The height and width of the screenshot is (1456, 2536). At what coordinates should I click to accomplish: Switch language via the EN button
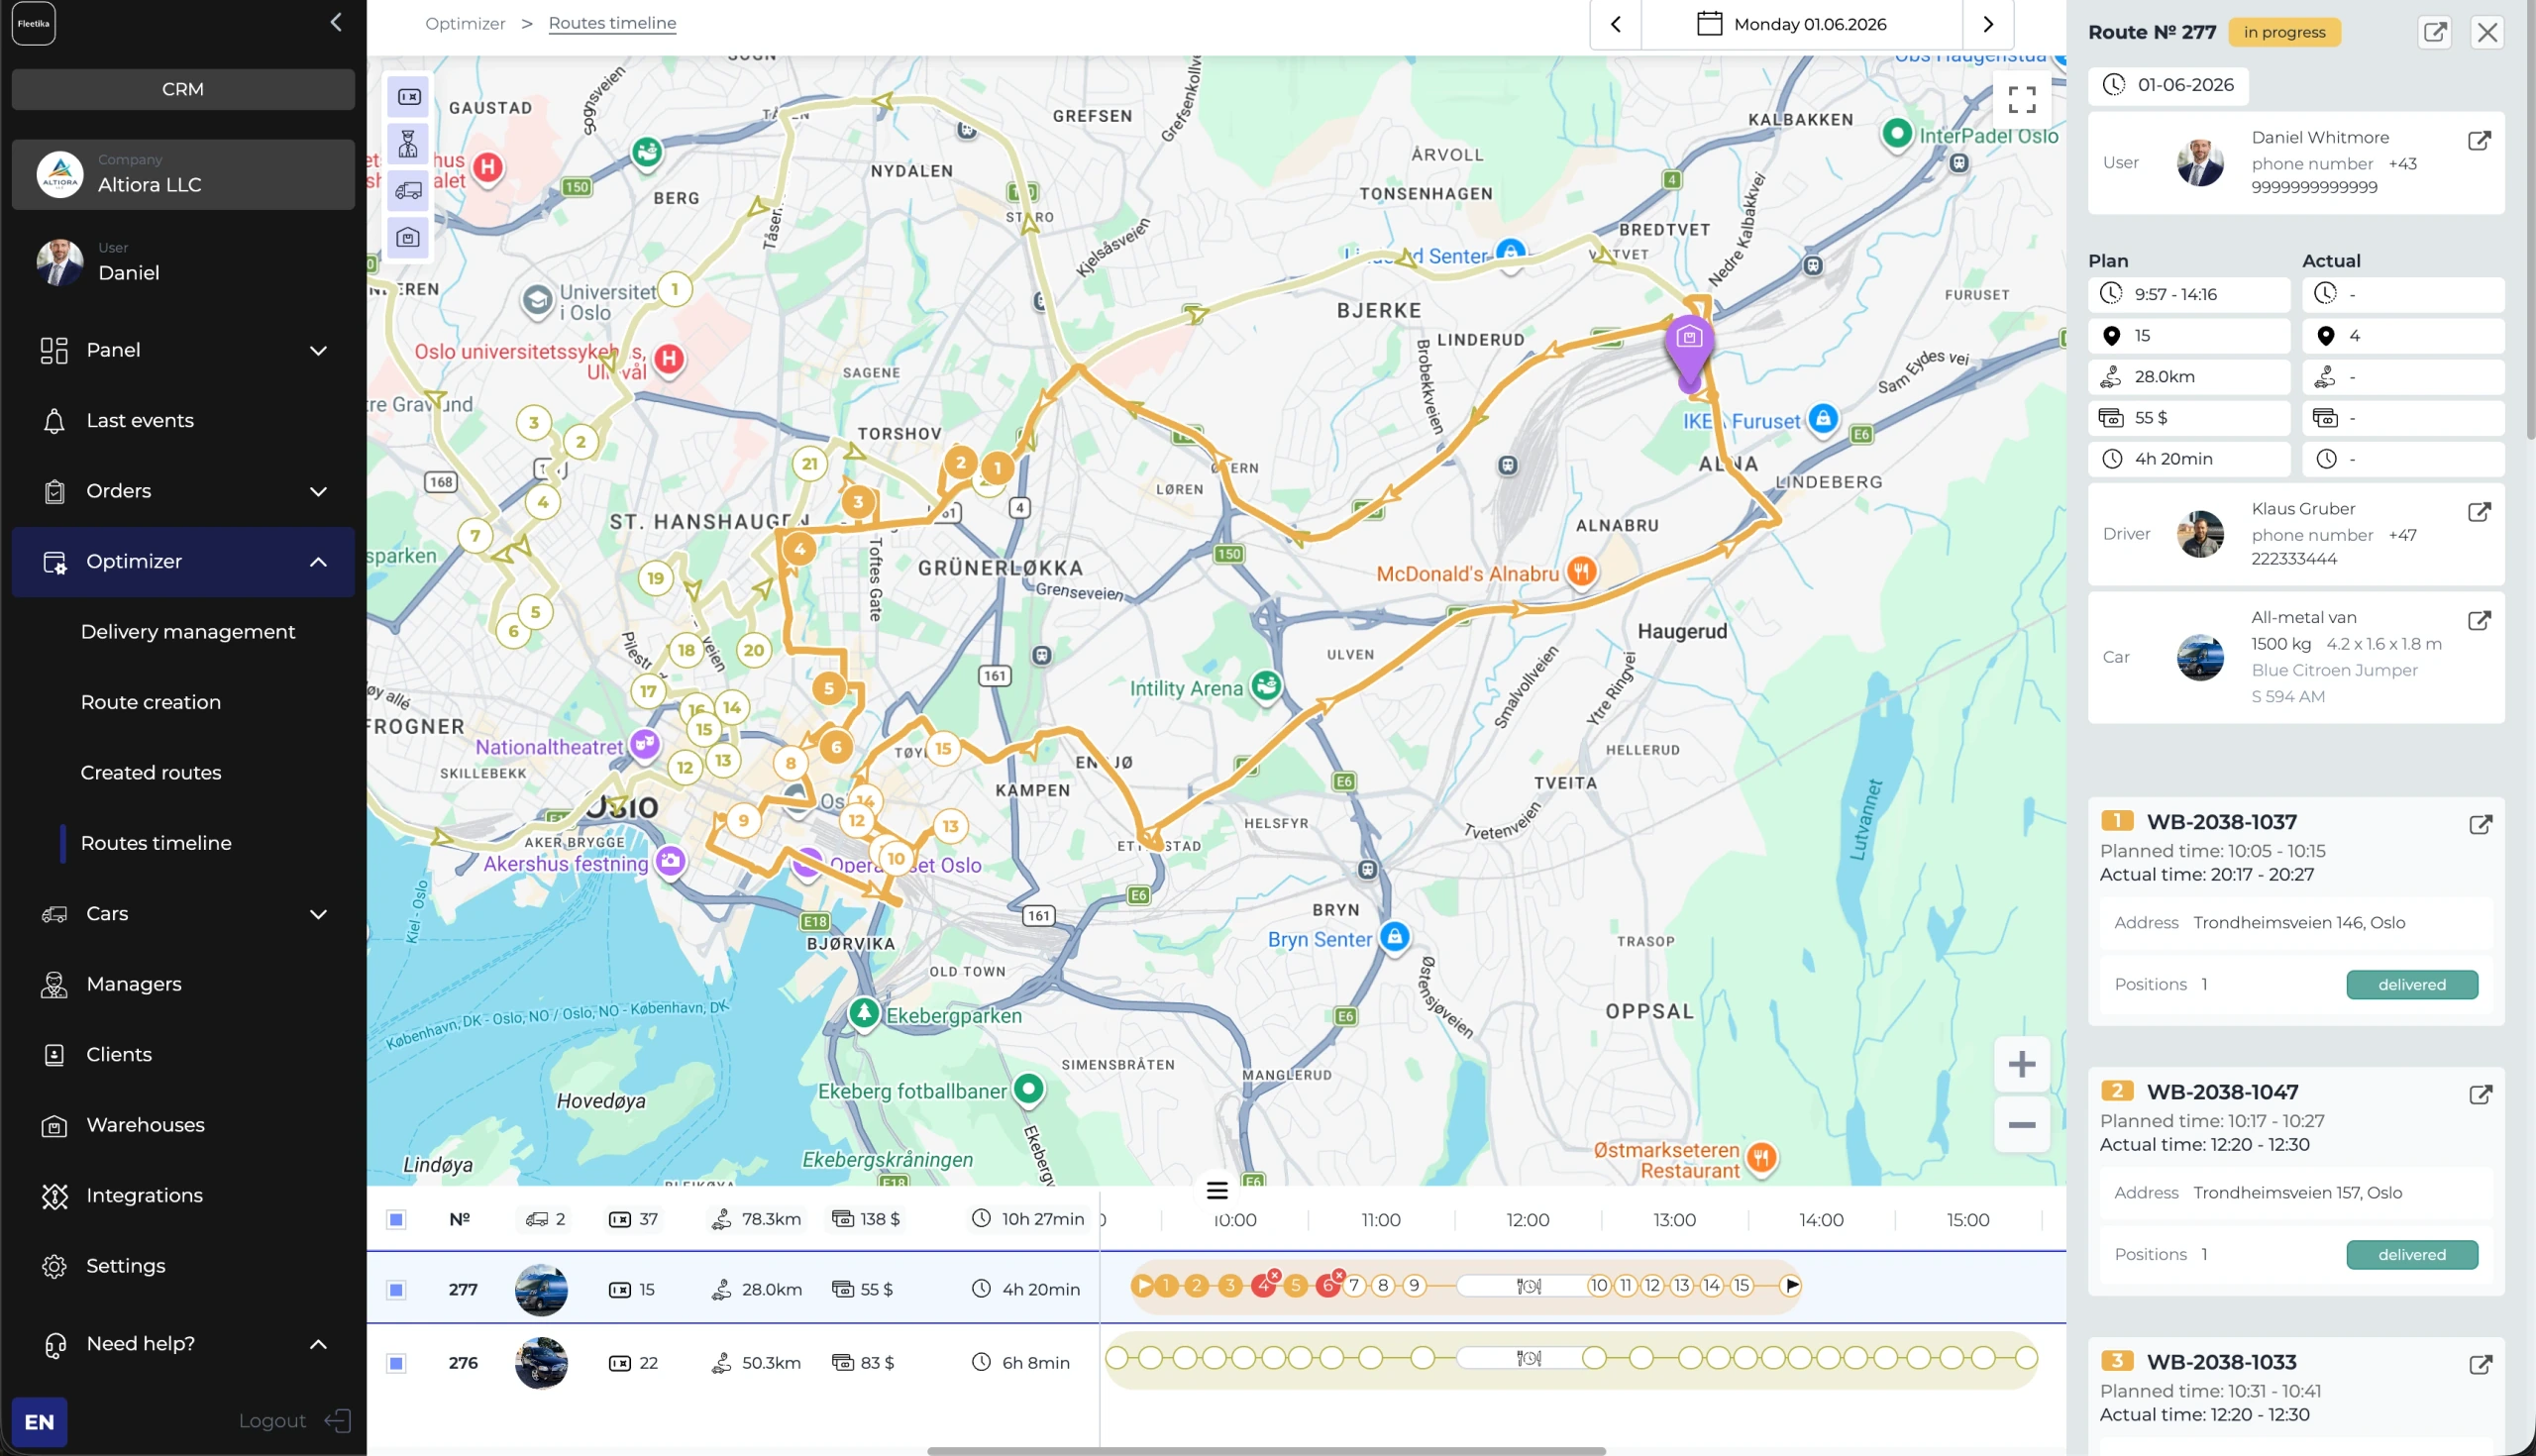39,1422
